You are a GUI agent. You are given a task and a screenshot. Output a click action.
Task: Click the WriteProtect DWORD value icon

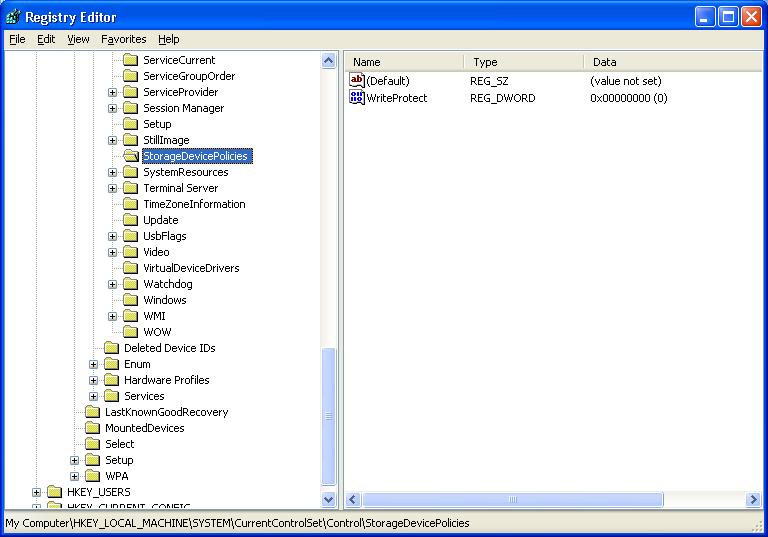tap(357, 98)
